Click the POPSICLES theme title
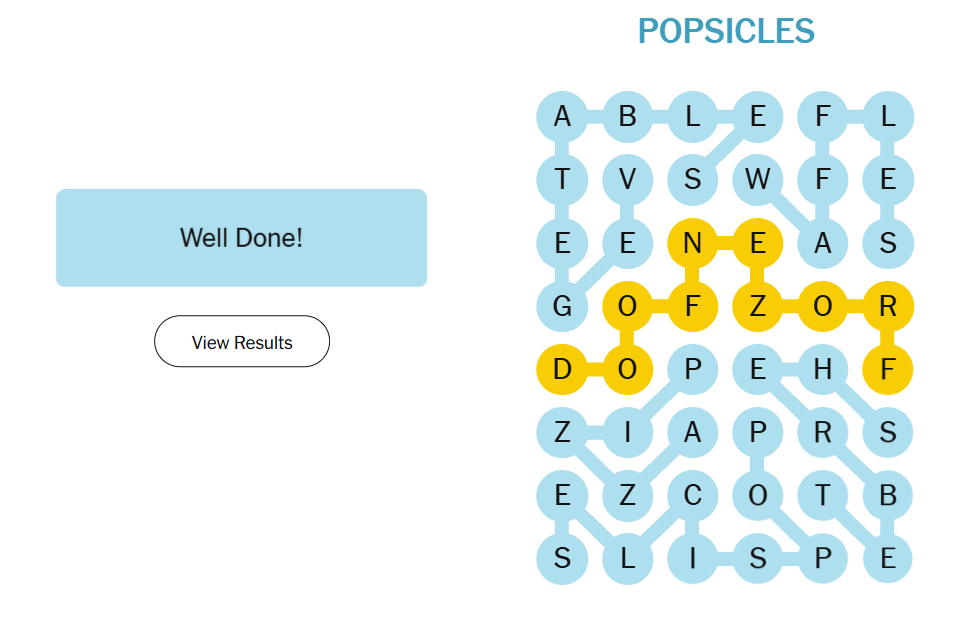 tap(726, 32)
